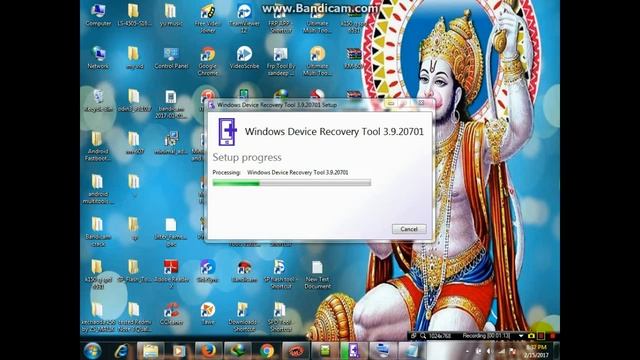The width and height of the screenshot is (640, 360).
Task: Select the Adobe Reader desktop shortcut
Action: pos(171,274)
